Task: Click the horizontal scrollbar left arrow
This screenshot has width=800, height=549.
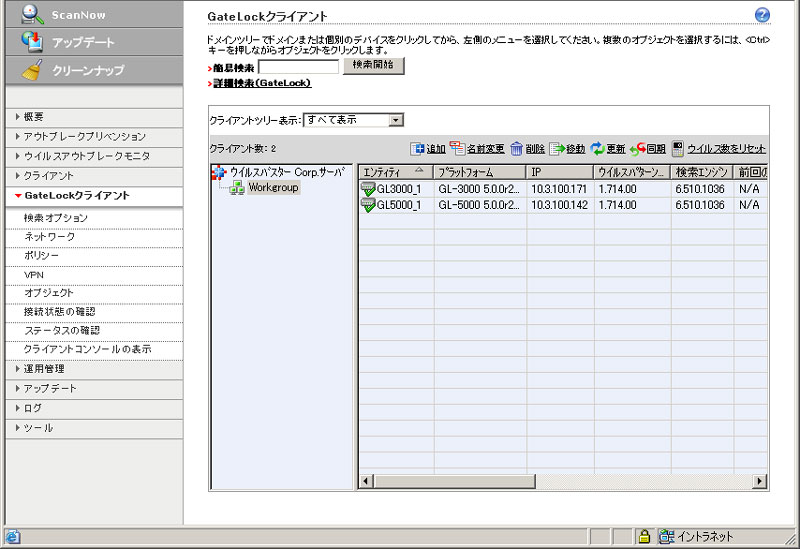Action: pyautogui.click(x=366, y=481)
